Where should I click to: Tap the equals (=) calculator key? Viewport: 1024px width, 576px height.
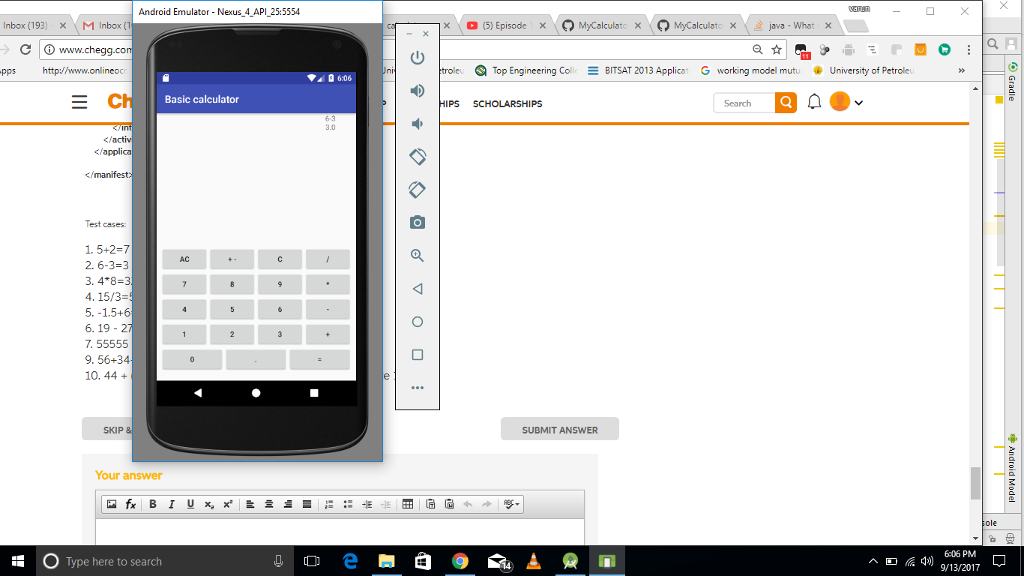tap(319, 359)
